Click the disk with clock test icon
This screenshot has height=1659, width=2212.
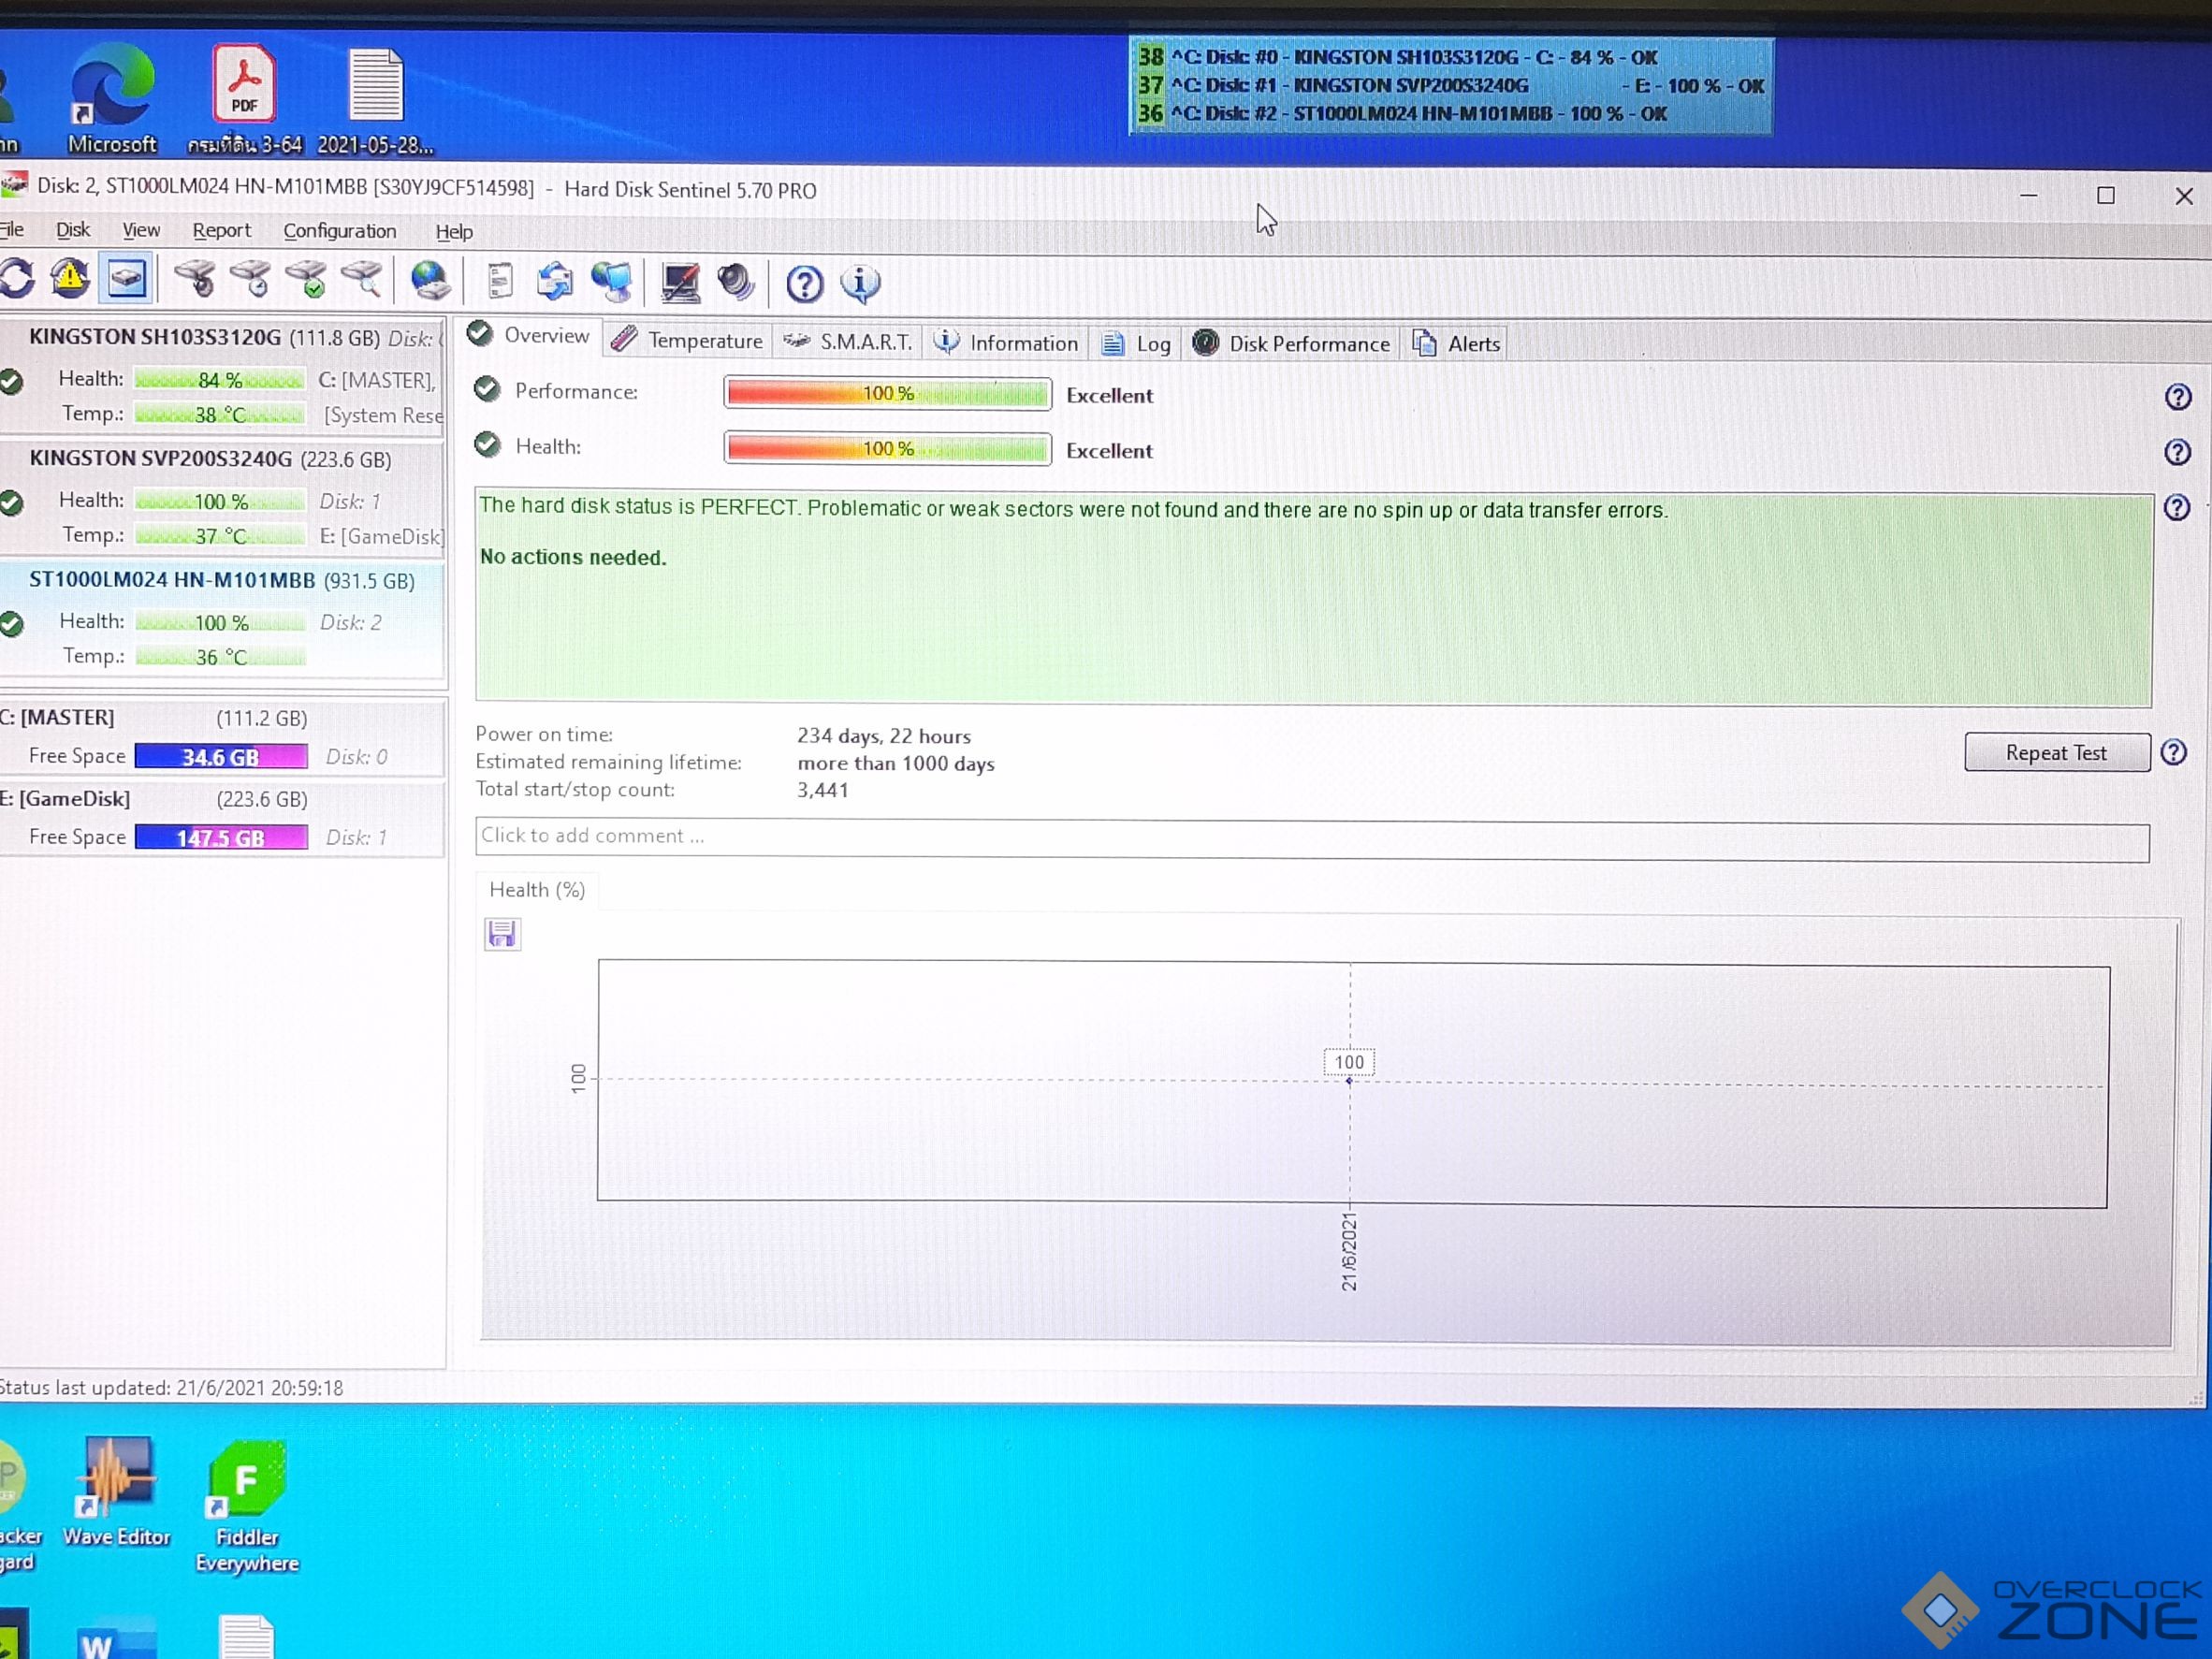coord(251,280)
